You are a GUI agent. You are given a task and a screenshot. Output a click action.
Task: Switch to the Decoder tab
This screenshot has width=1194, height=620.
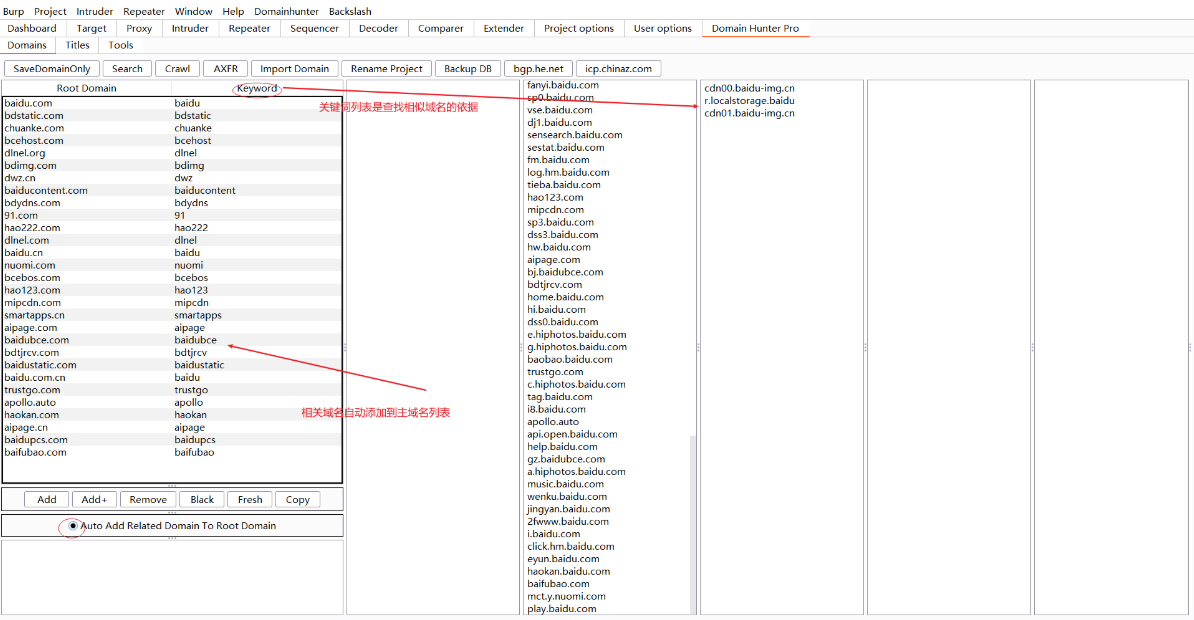tap(378, 28)
